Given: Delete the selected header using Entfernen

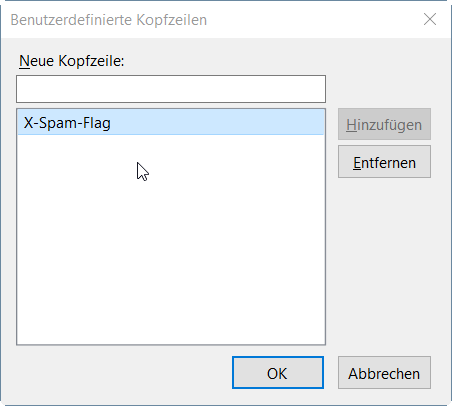Looking at the screenshot, I should (x=384, y=162).
